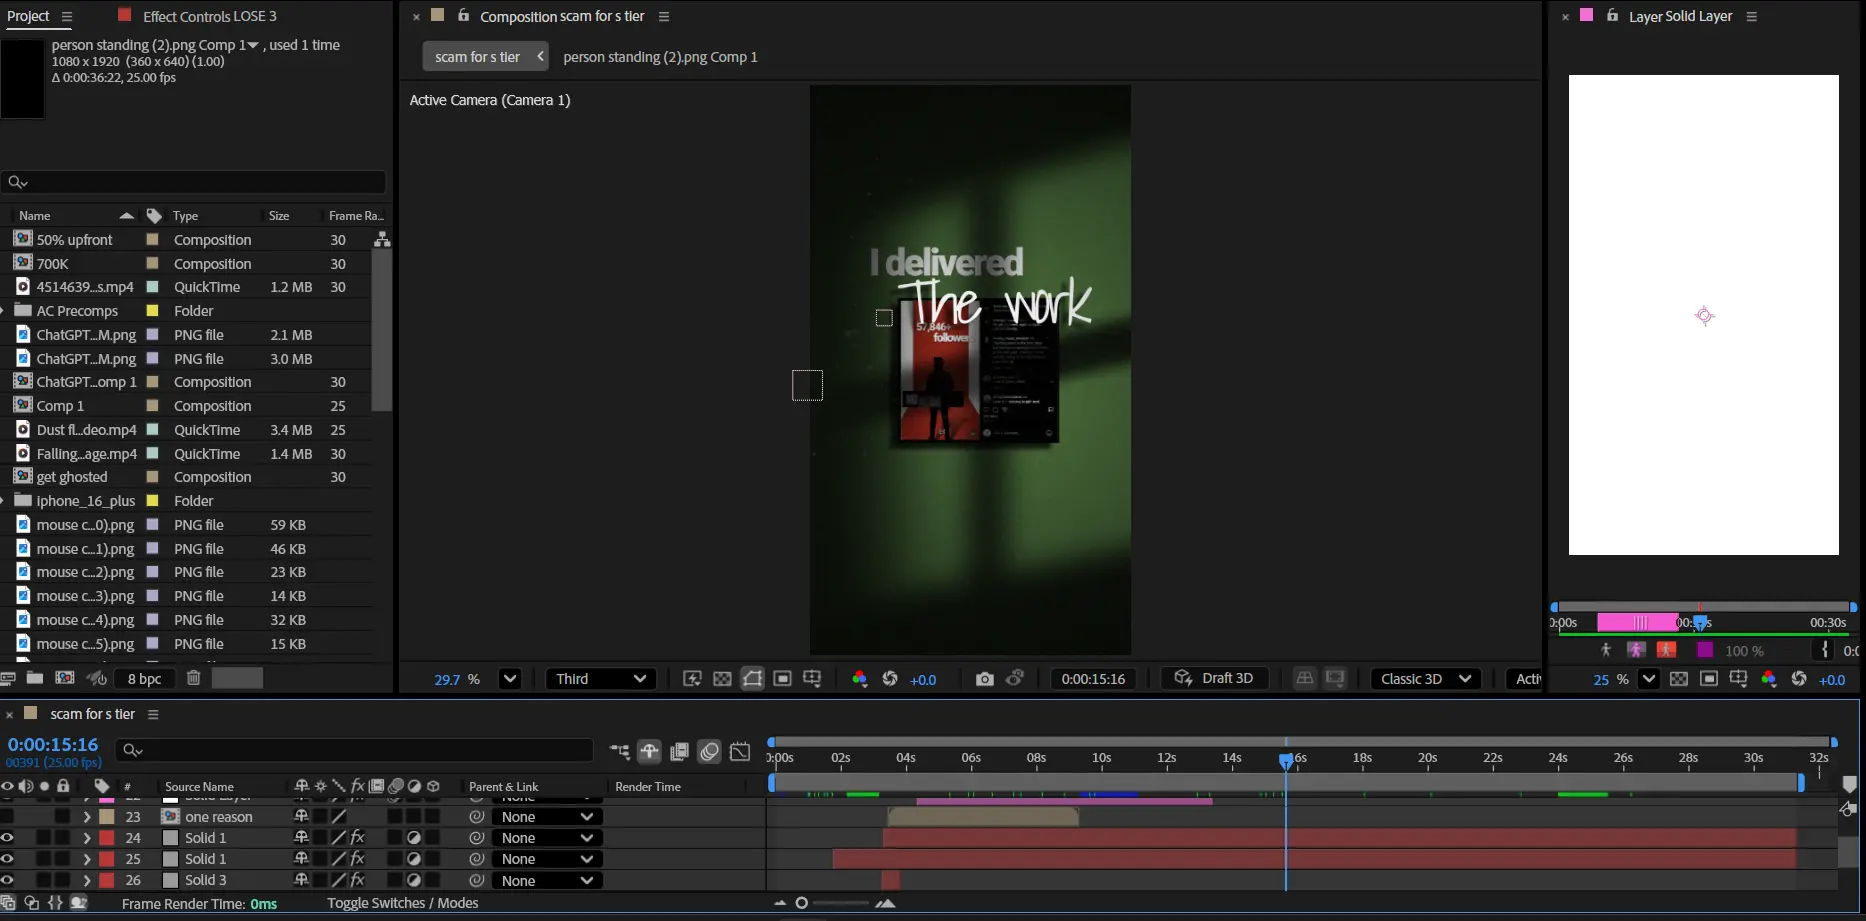Toggle Draft 3D mode
Screen dimensions: 1866x921
1214,678
